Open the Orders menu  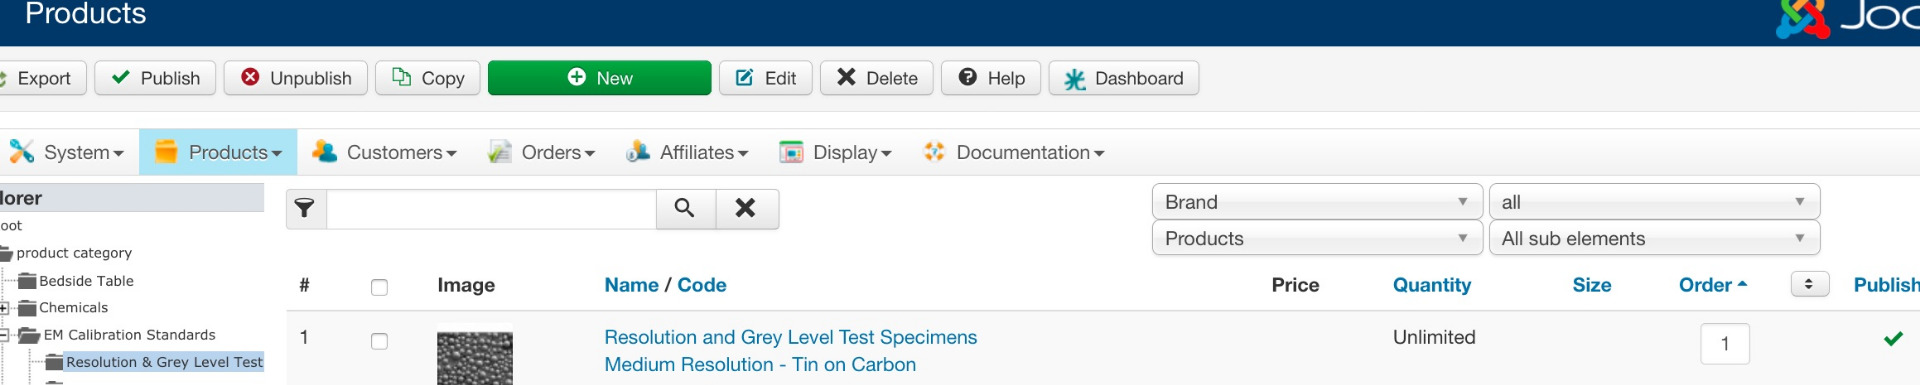[541, 152]
